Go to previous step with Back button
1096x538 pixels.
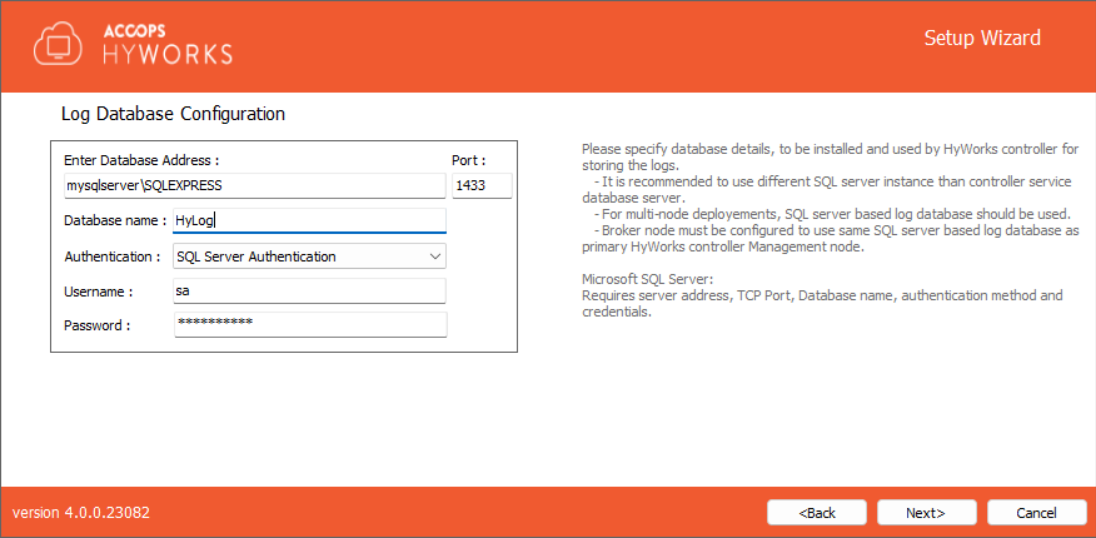(816, 512)
